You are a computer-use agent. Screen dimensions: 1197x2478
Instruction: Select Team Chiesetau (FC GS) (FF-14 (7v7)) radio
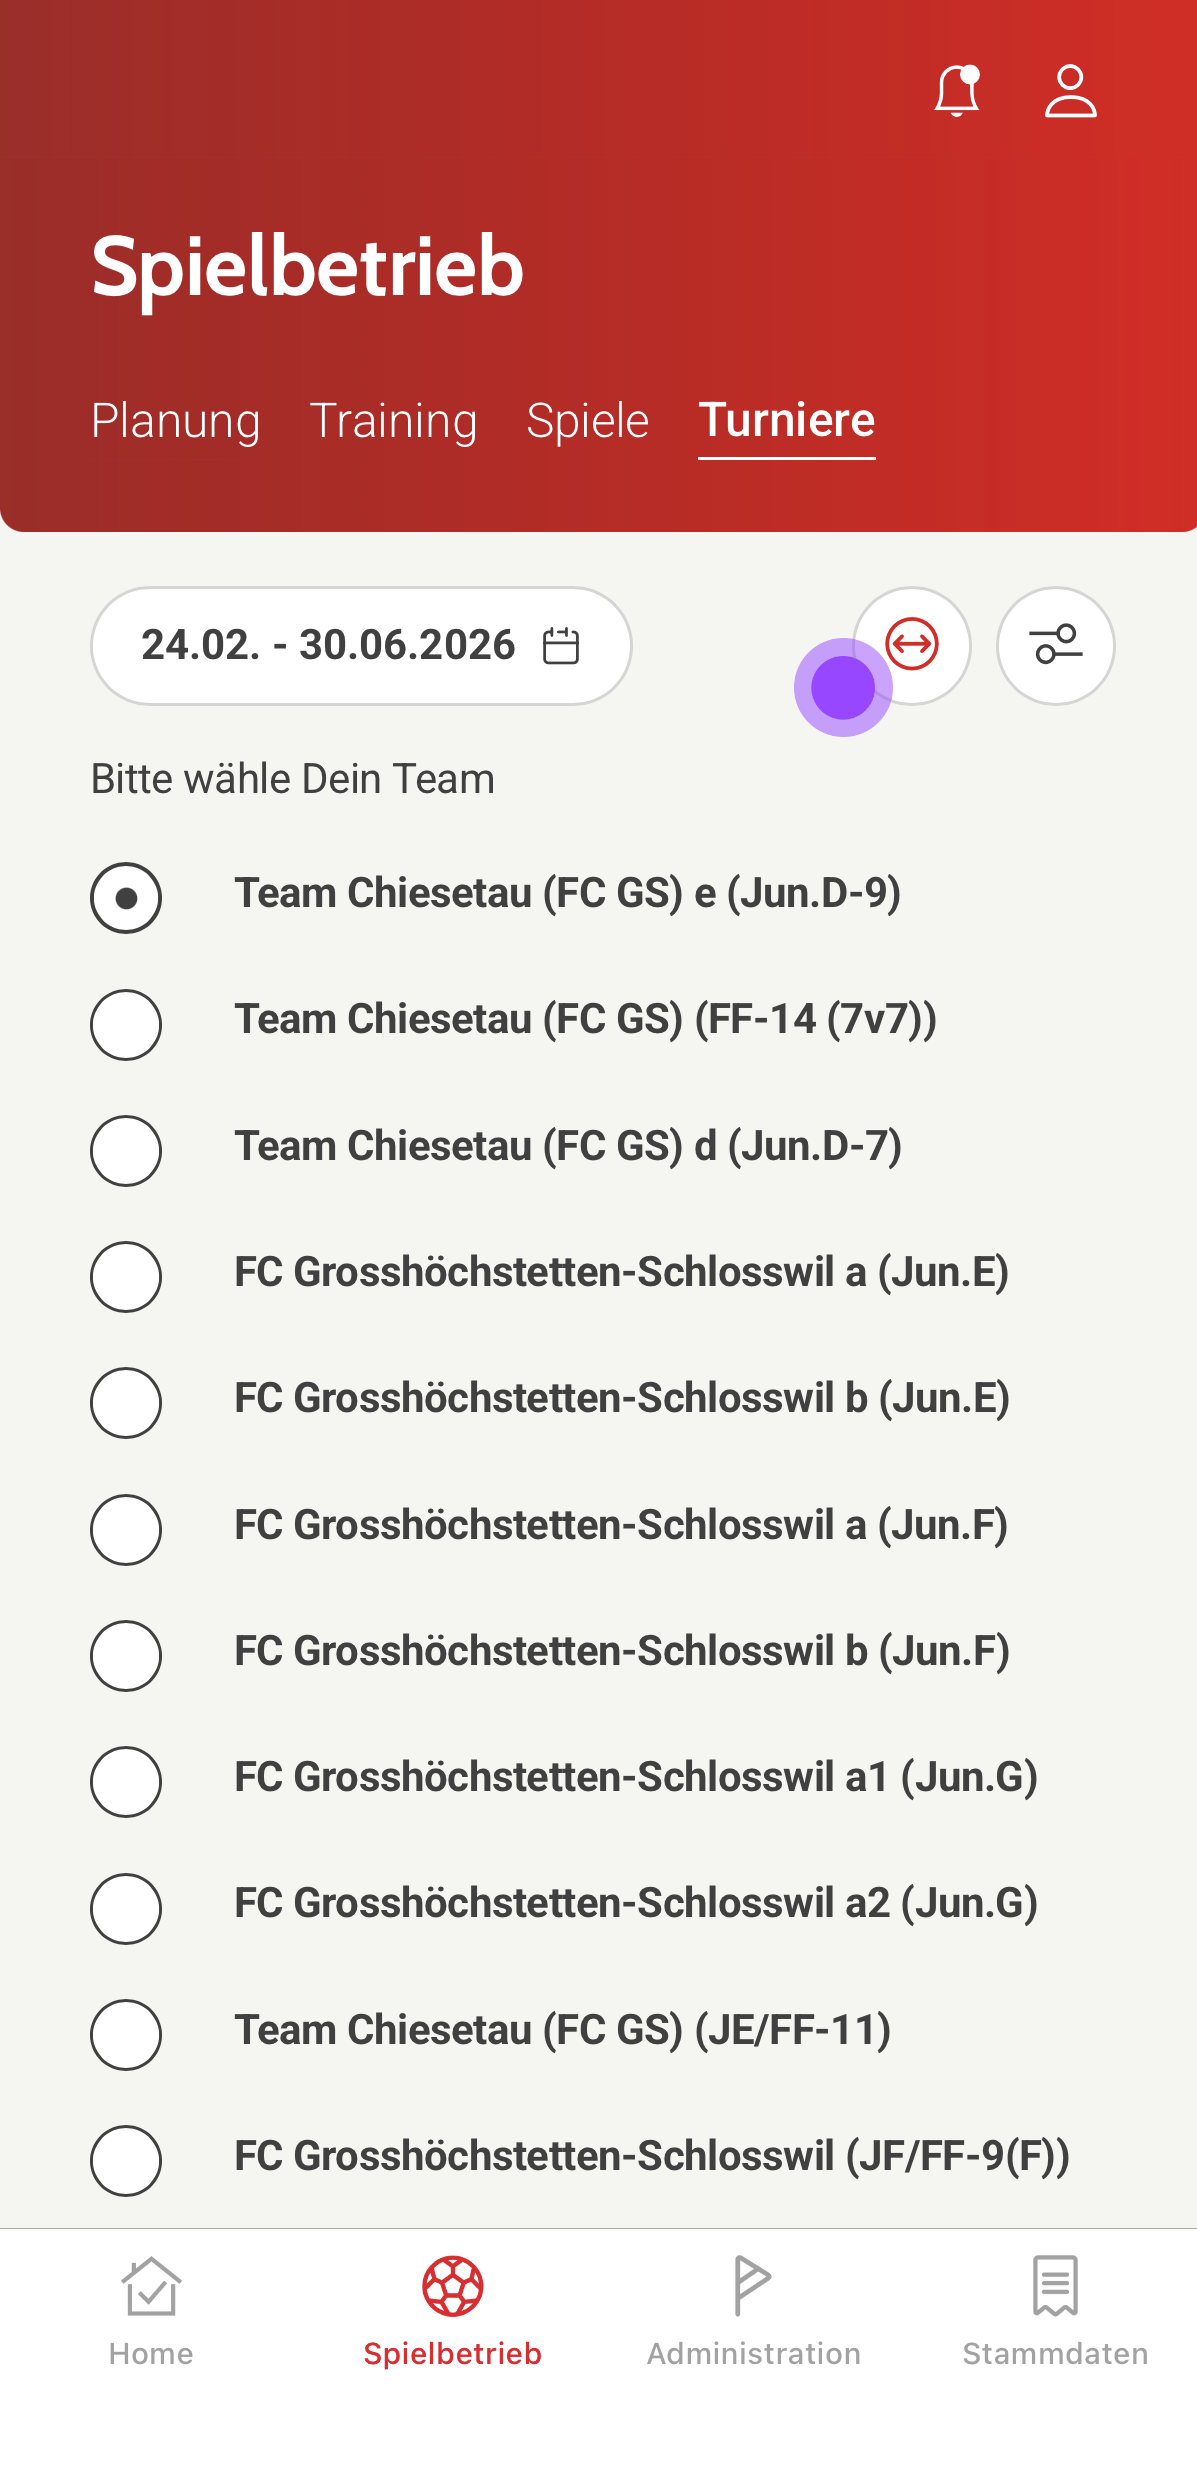(126, 1024)
